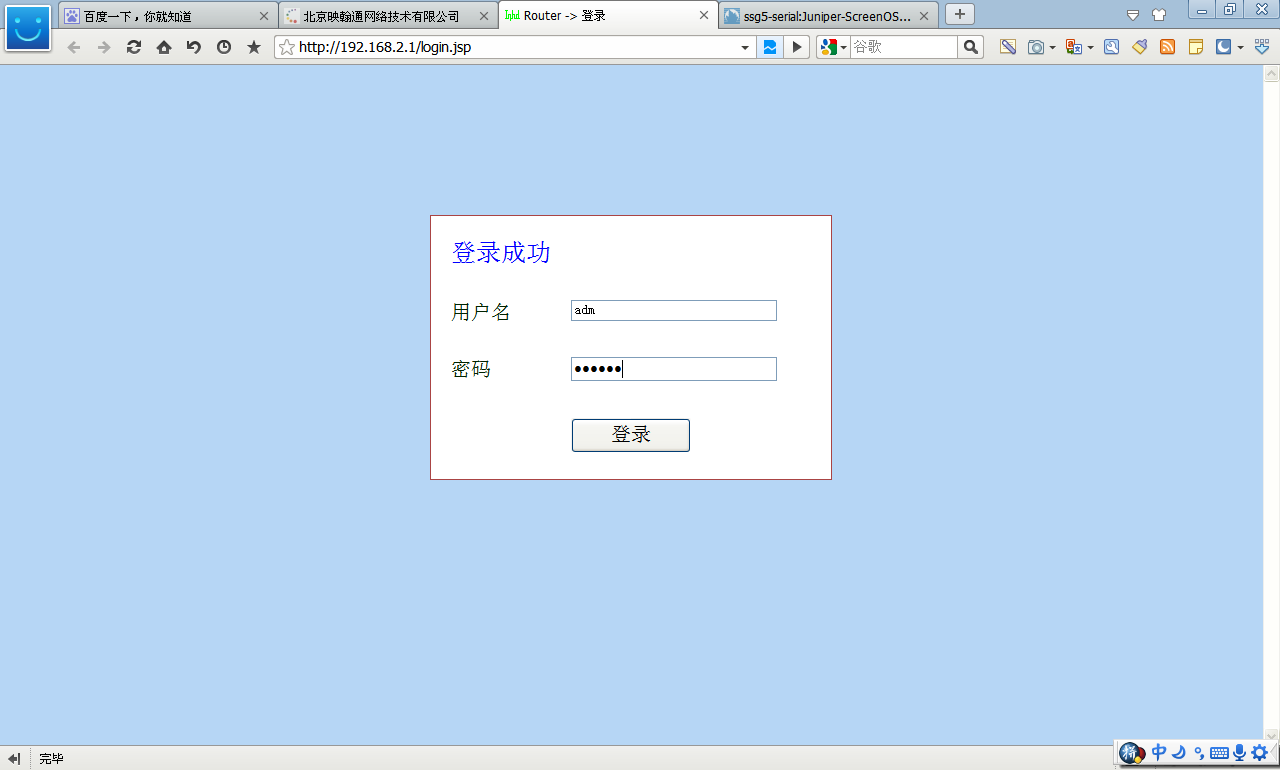
Task: Click the browser reload icon
Action: tap(134, 47)
